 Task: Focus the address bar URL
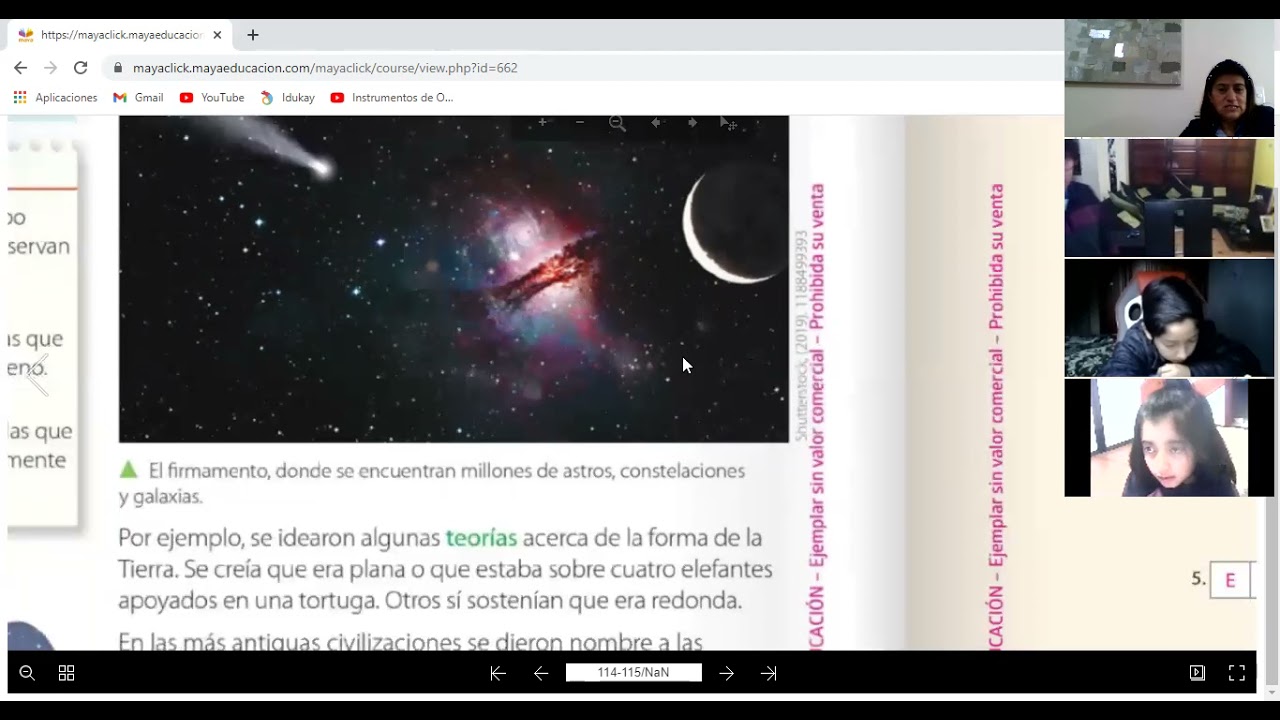pos(325,68)
